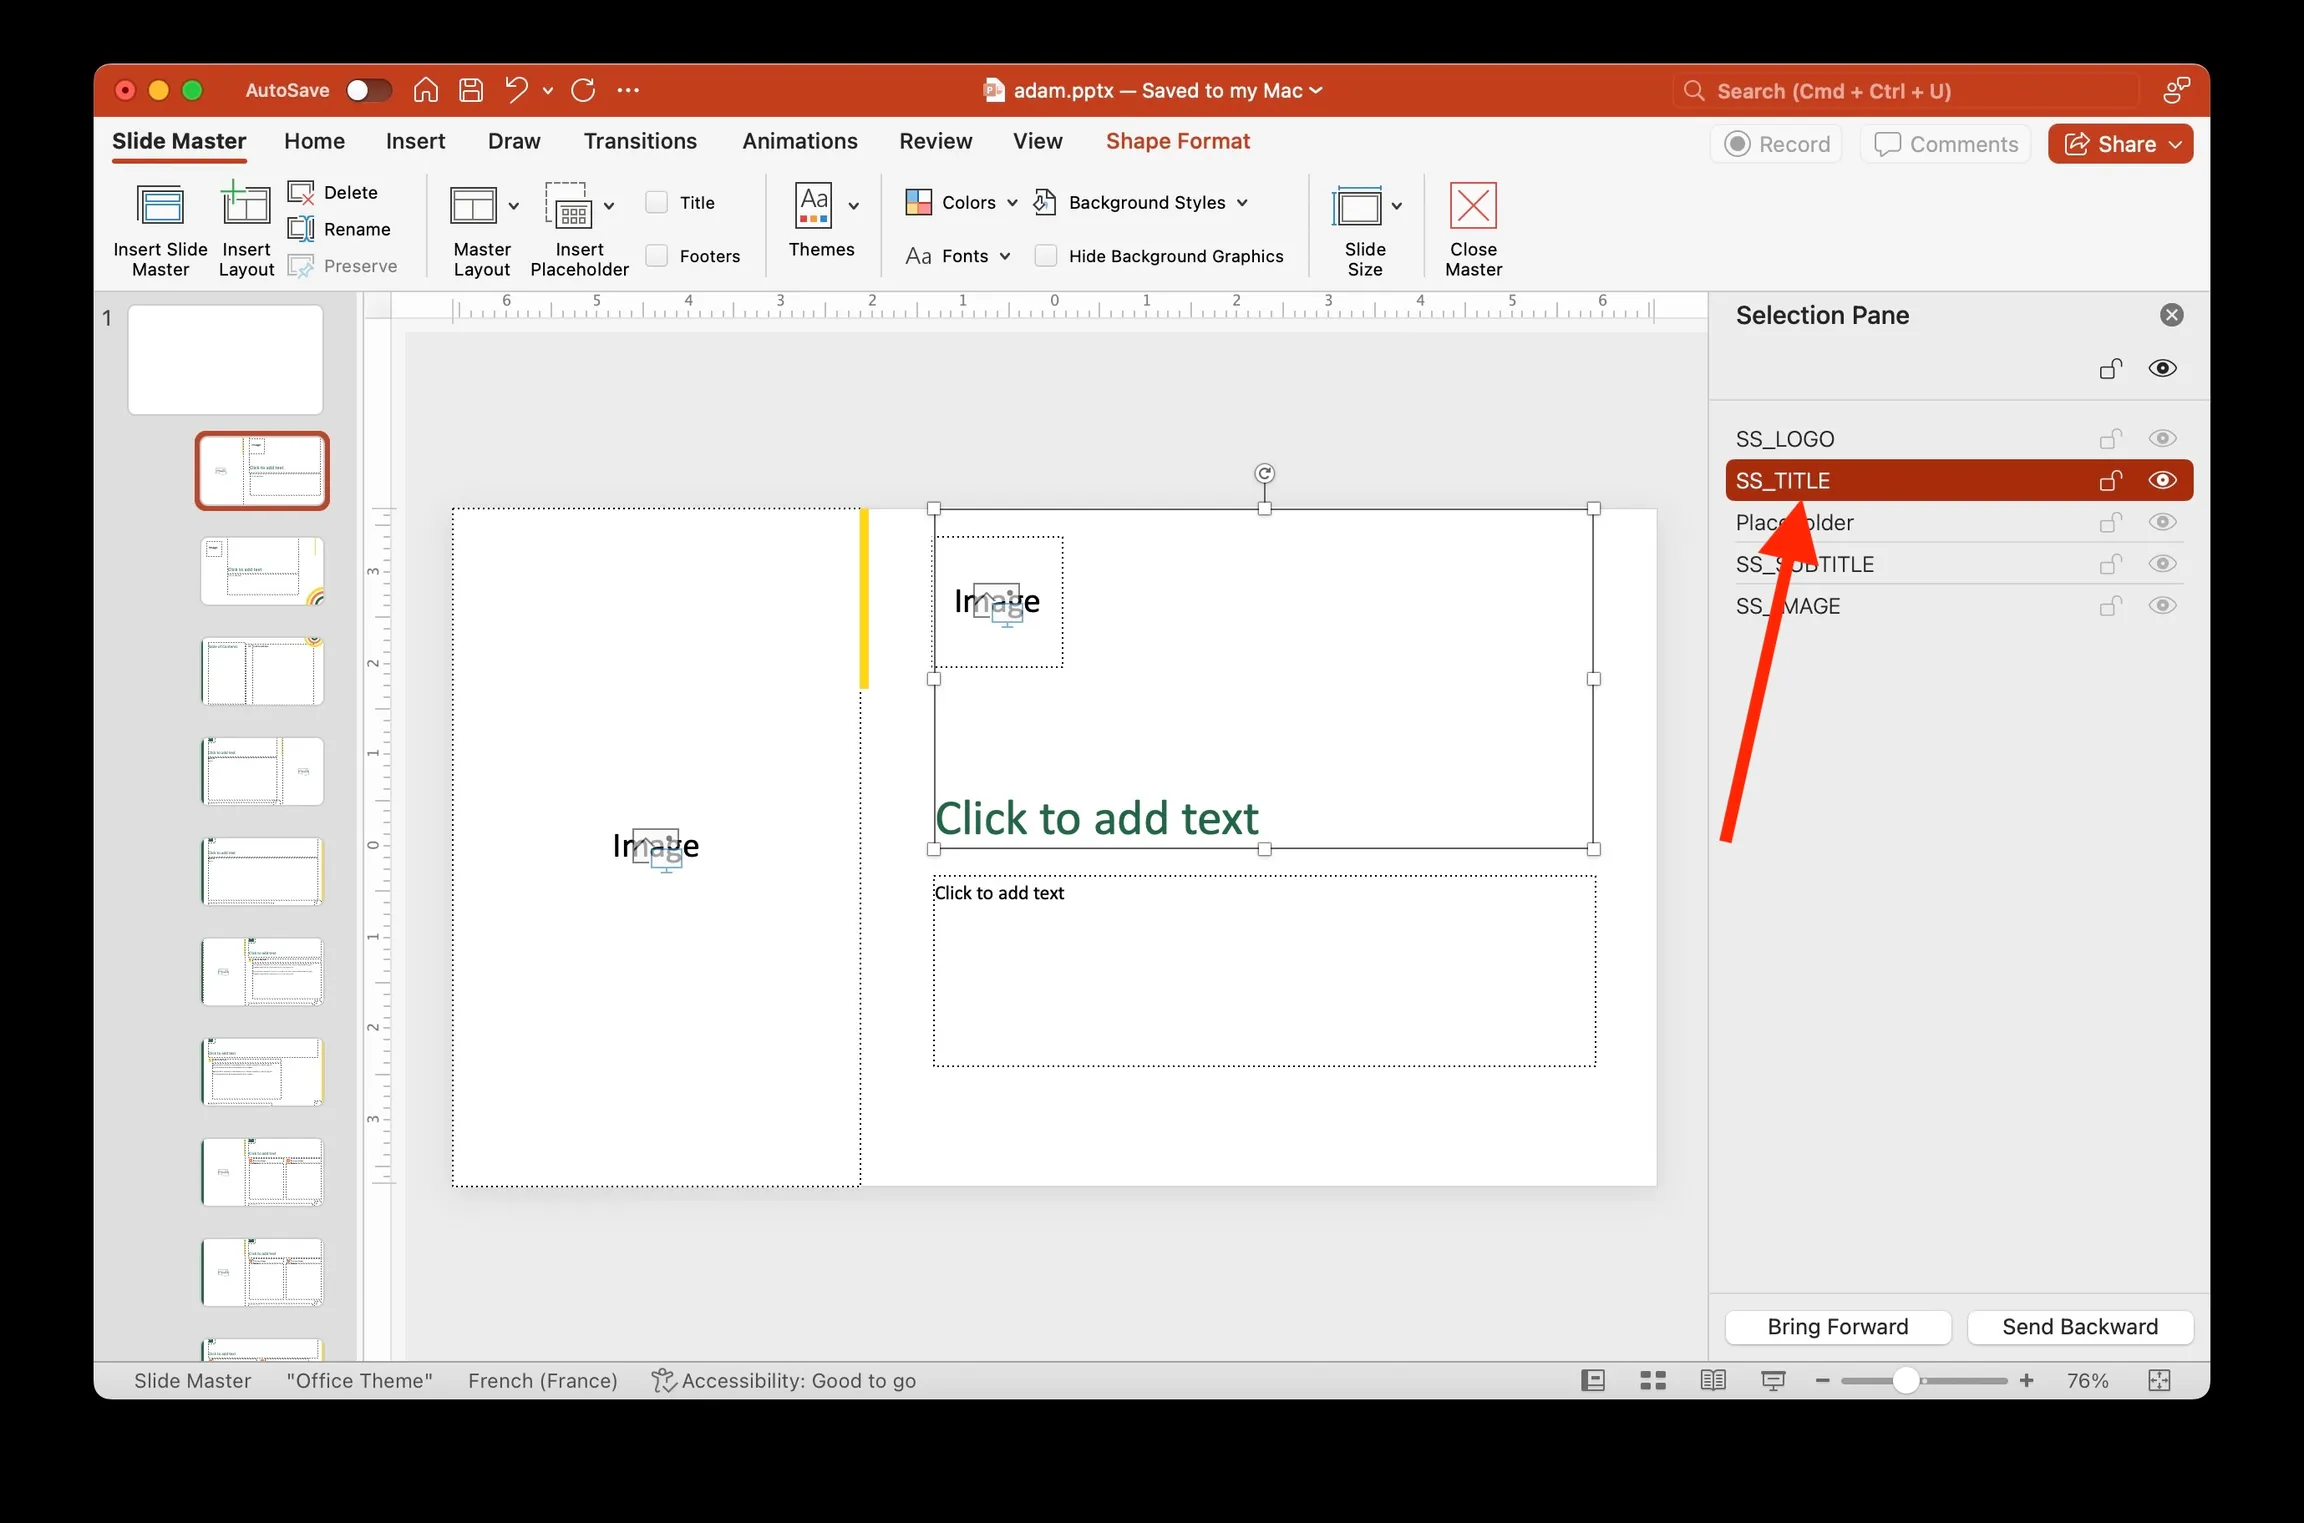Switch to Slide Sorter view
This screenshot has height=1523, width=2304.
[x=1653, y=1380]
